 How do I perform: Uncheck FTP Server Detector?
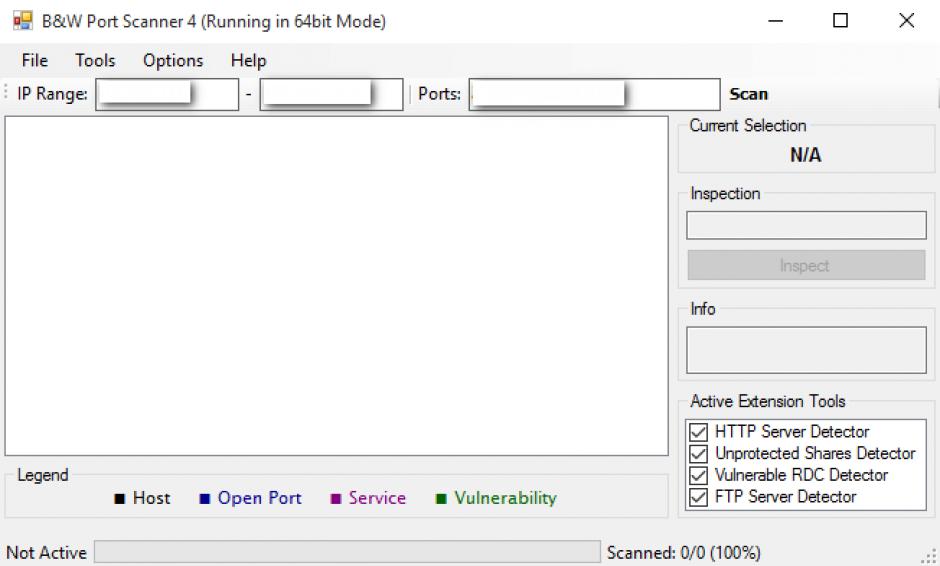[698, 497]
